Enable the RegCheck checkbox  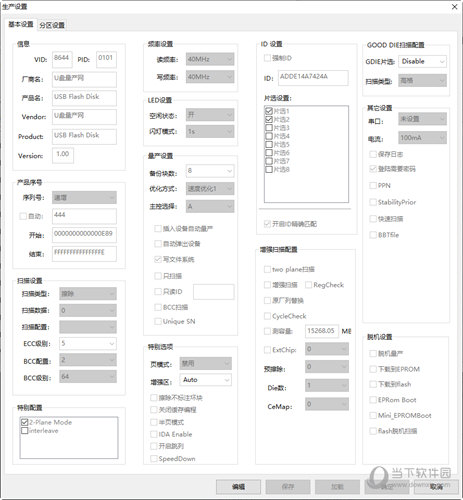(x=308, y=285)
